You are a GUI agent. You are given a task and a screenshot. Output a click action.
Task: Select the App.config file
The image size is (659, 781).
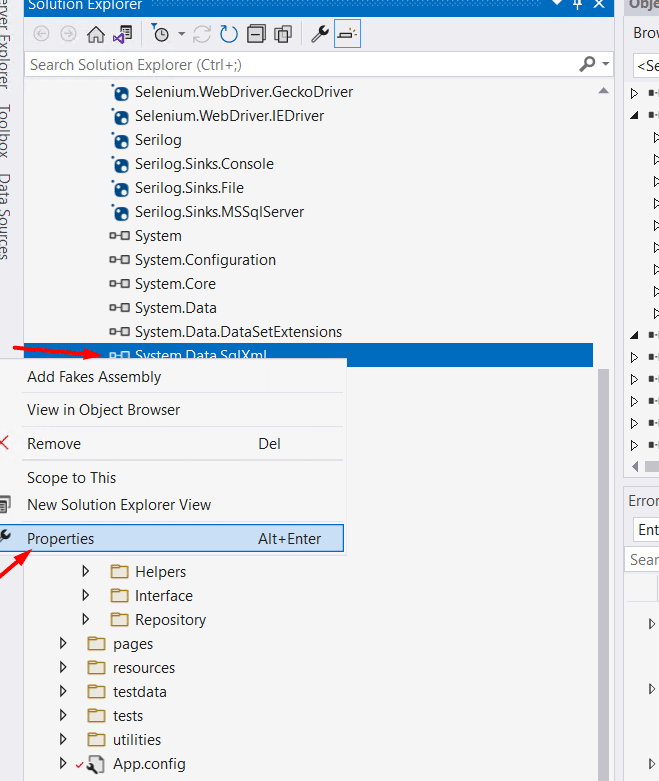click(149, 764)
